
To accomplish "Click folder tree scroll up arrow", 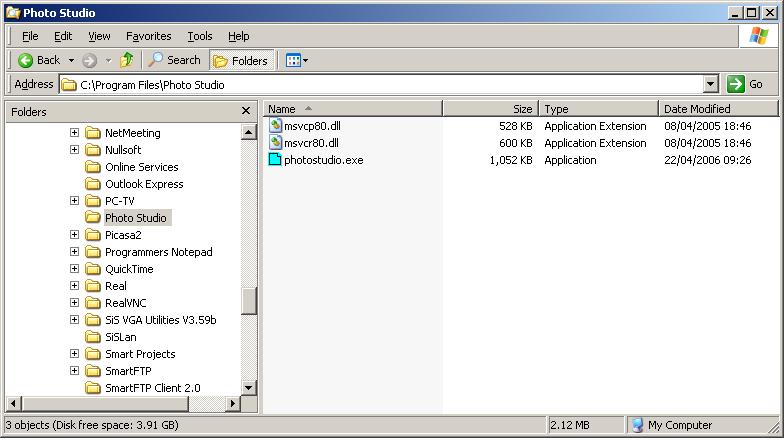I will [248, 132].
